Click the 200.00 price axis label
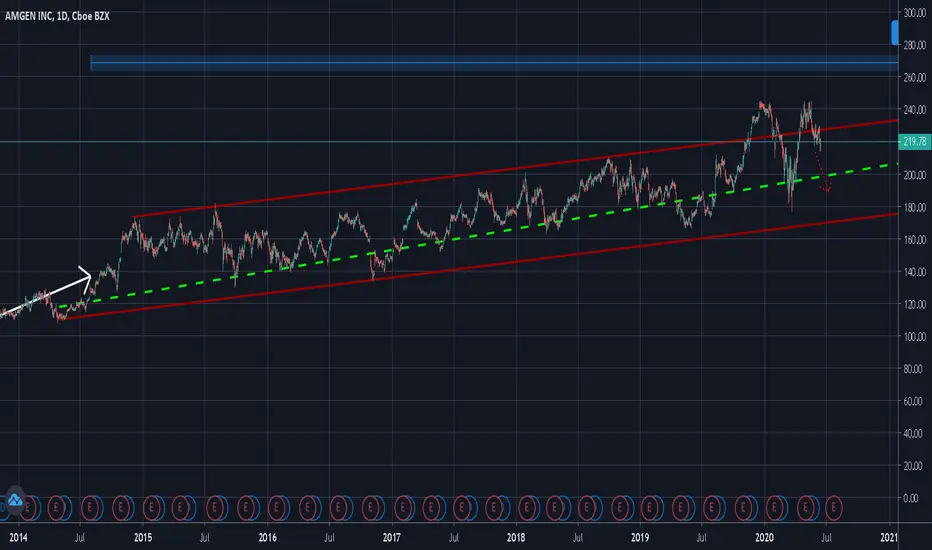932x550 pixels. point(915,175)
